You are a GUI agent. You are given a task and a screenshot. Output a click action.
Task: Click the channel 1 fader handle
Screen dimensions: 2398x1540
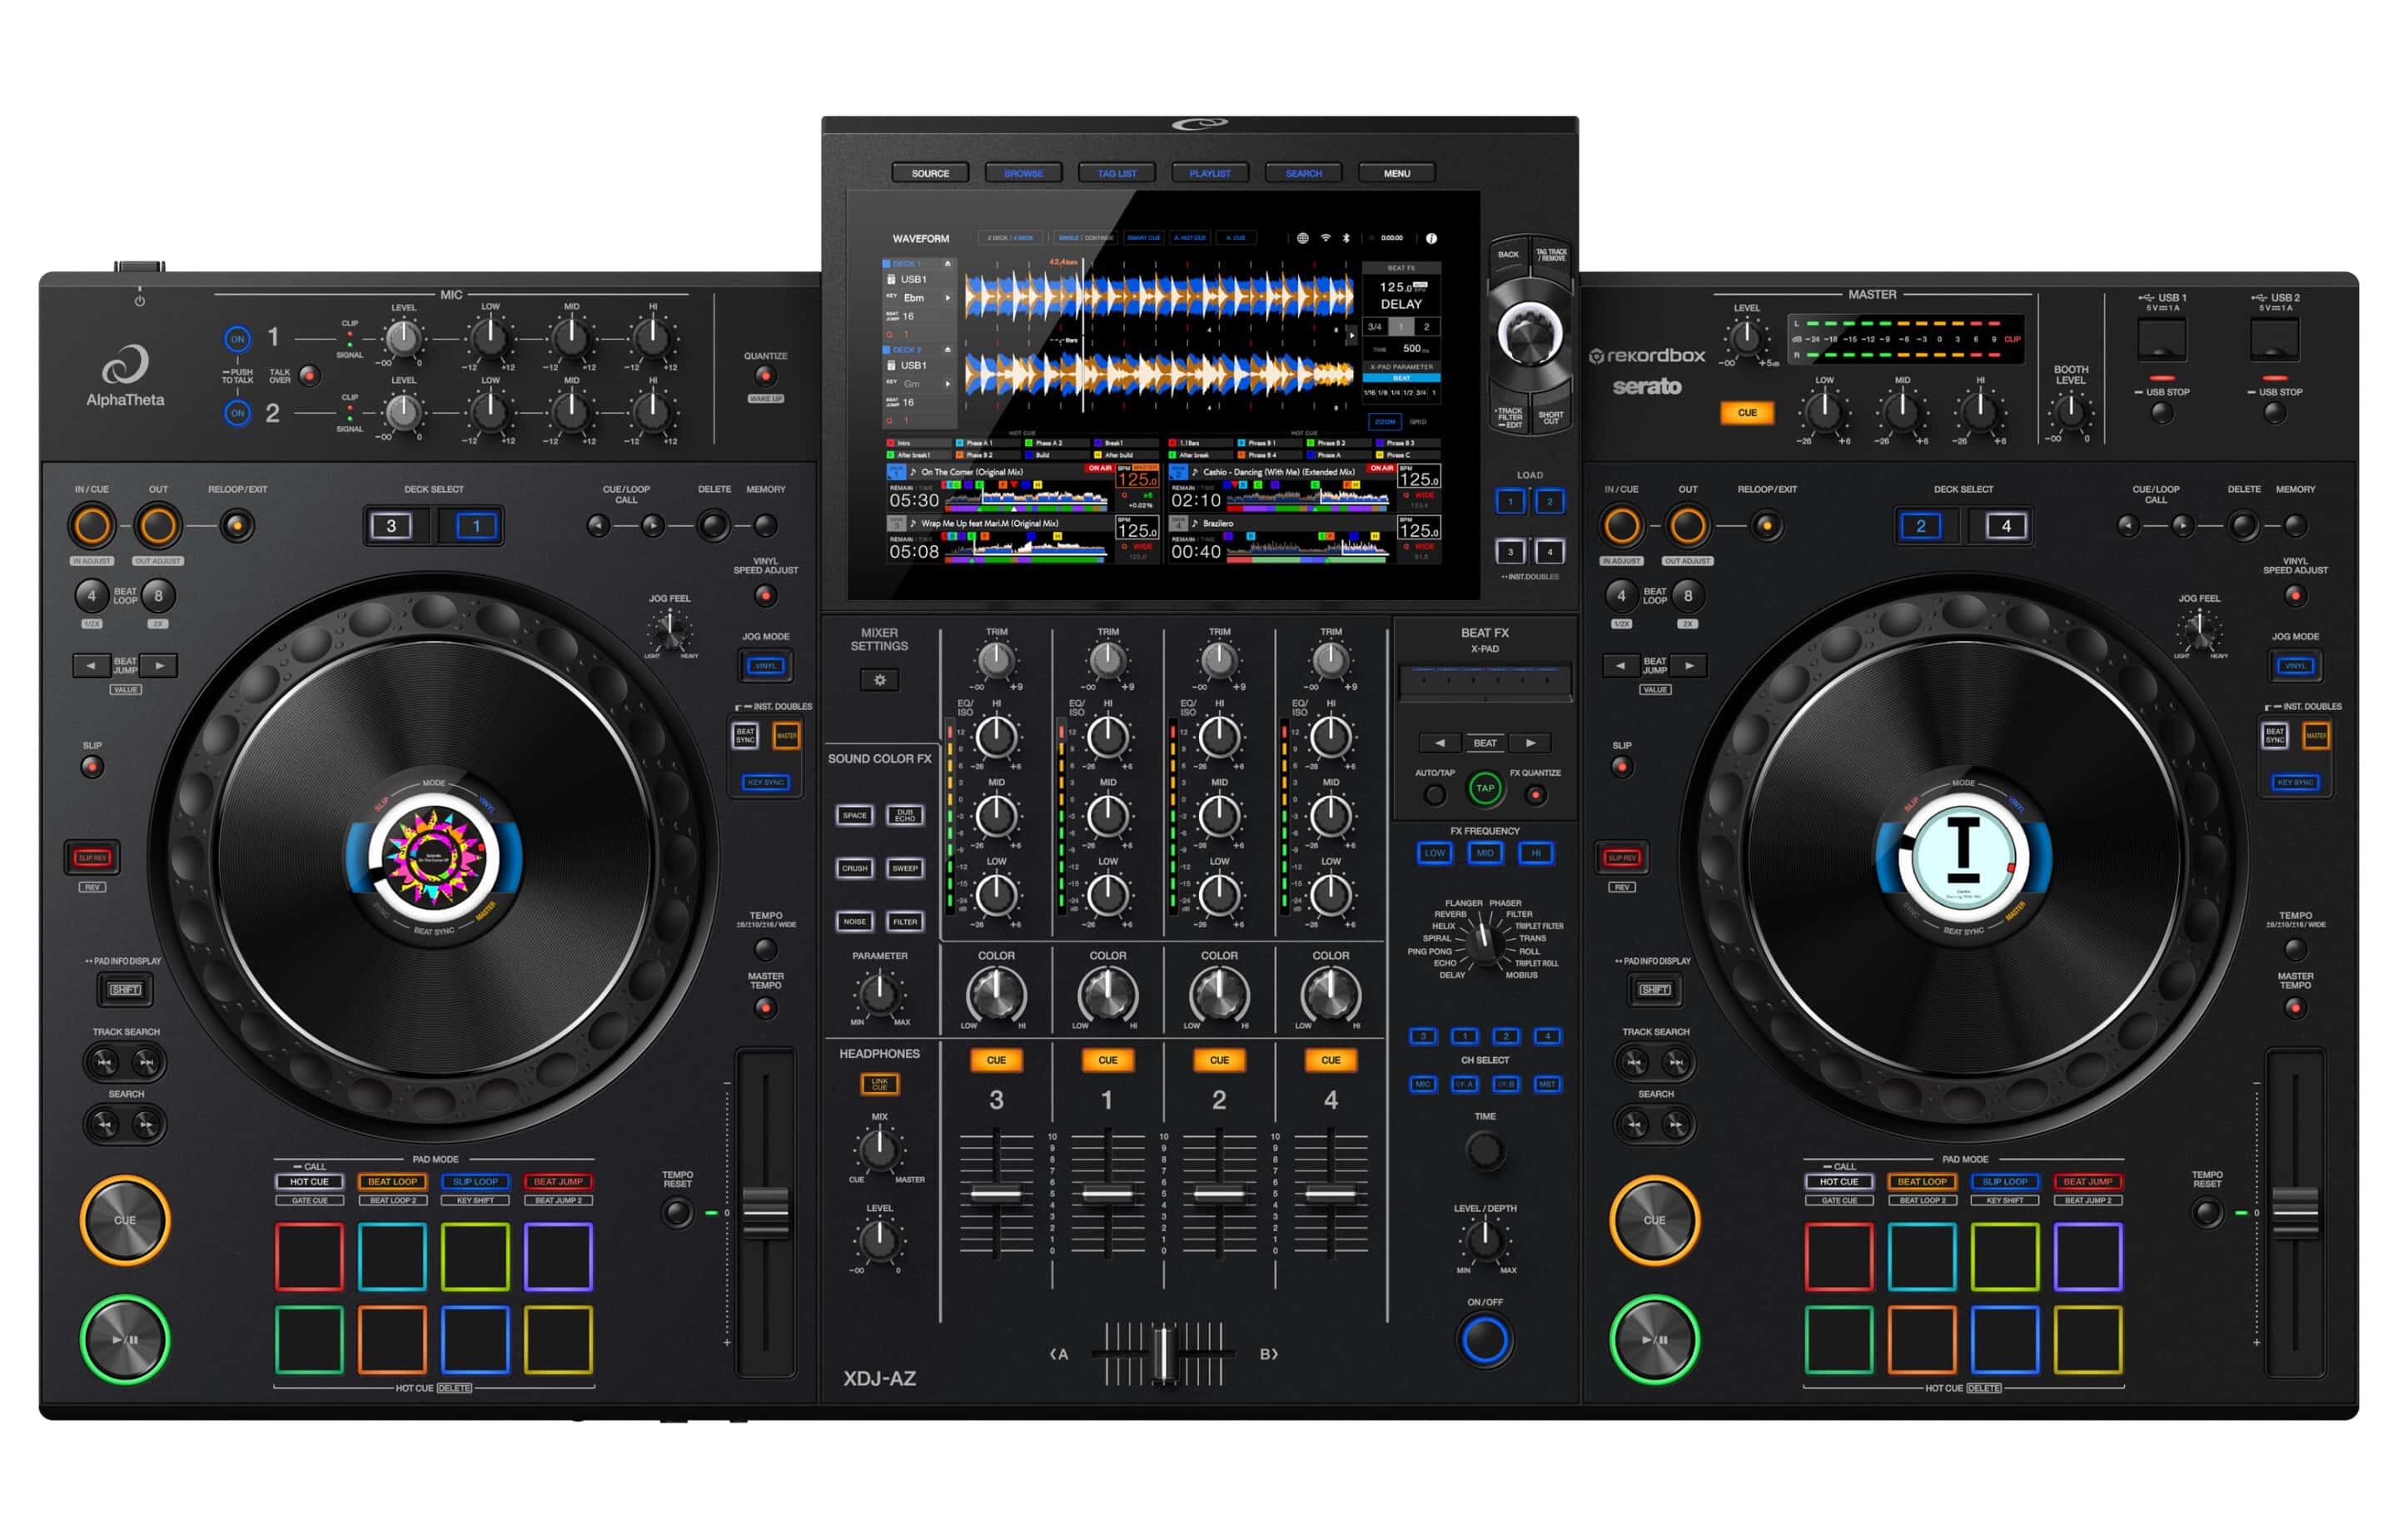(1107, 1194)
